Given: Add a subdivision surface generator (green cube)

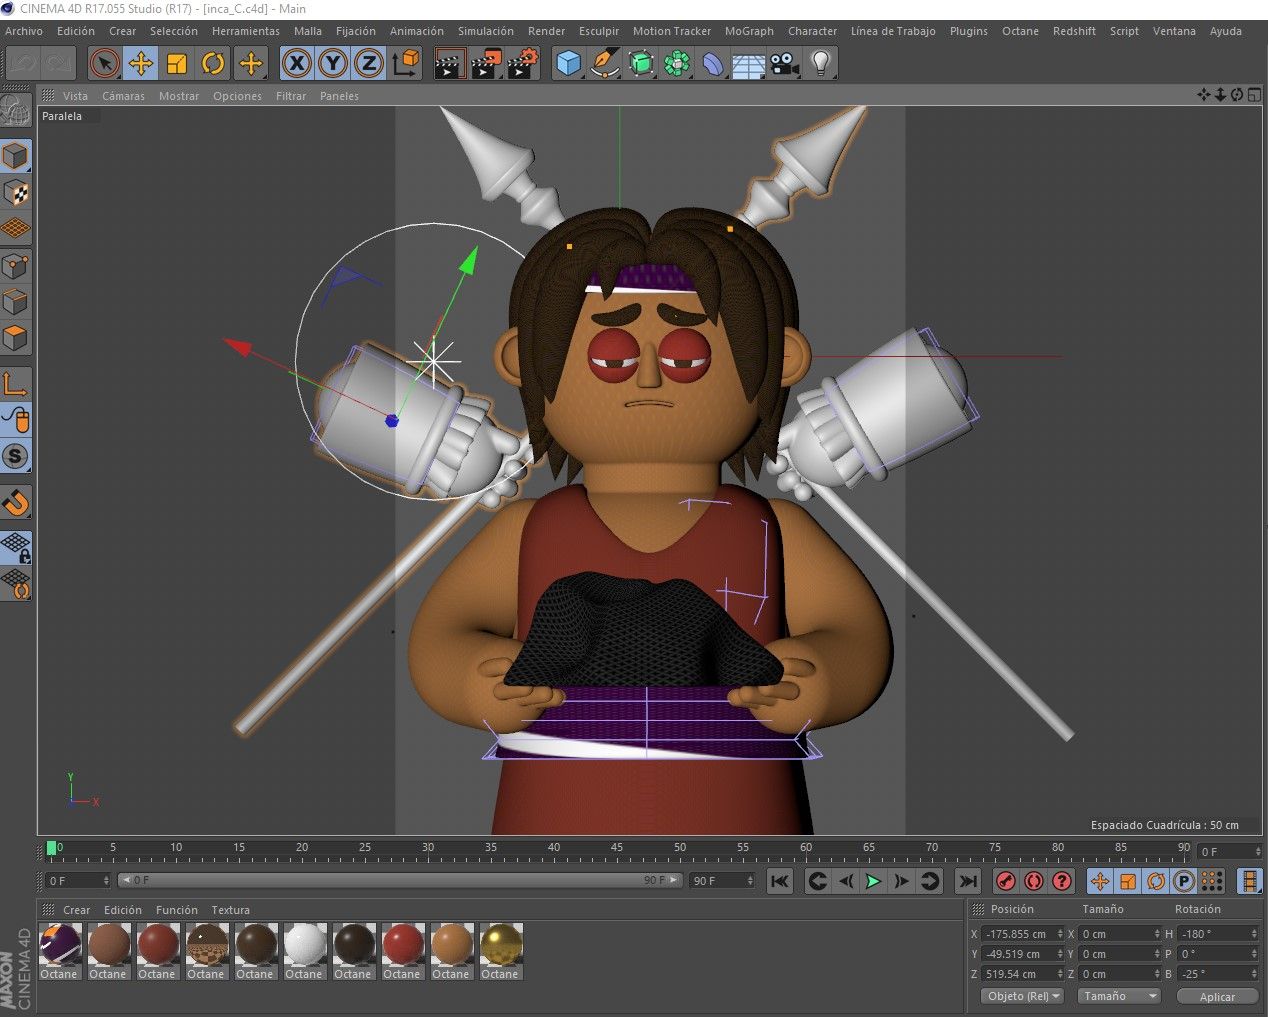Looking at the screenshot, I should point(641,63).
